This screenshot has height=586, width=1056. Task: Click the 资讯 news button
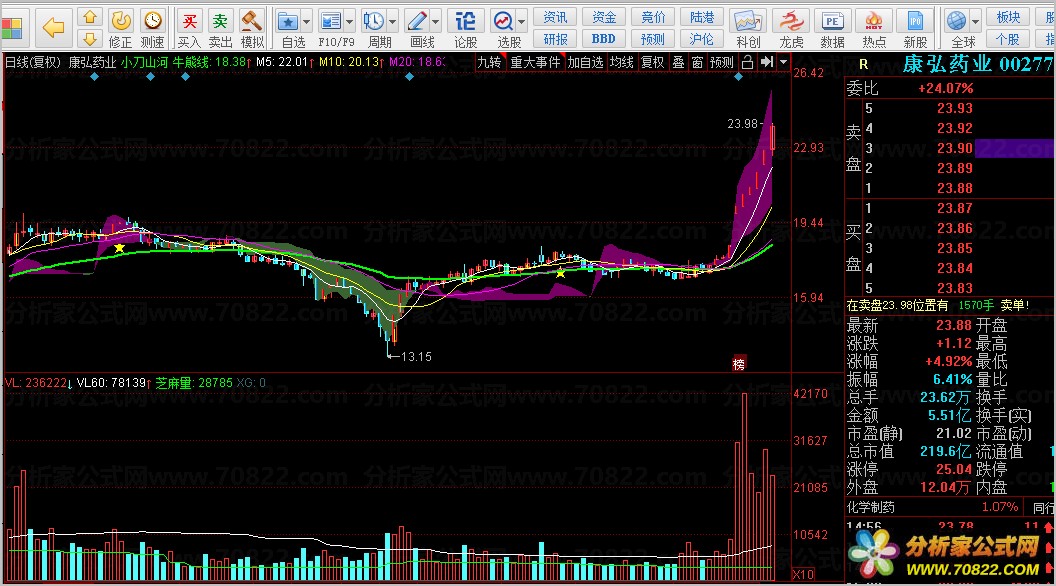555,17
